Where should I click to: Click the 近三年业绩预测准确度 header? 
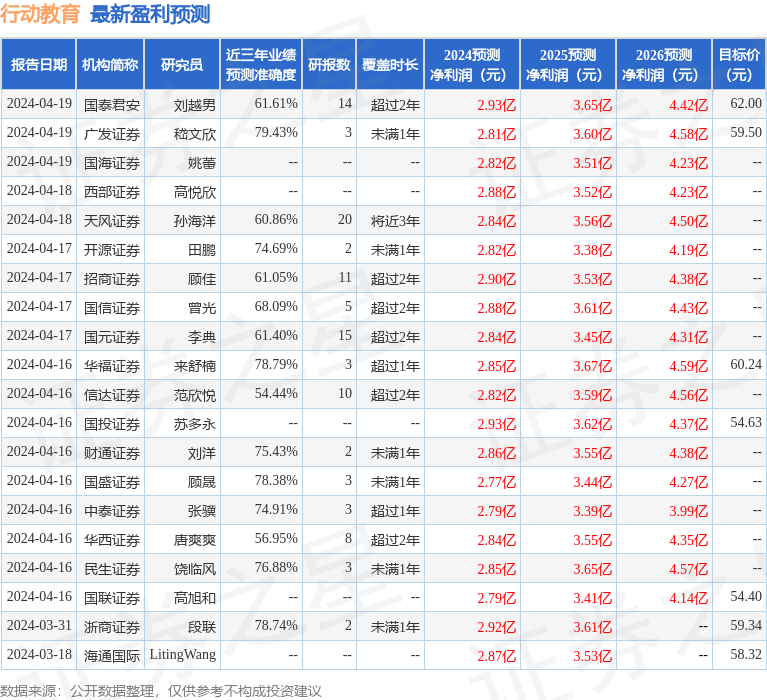pyautogui.click(x=261, y=65)
